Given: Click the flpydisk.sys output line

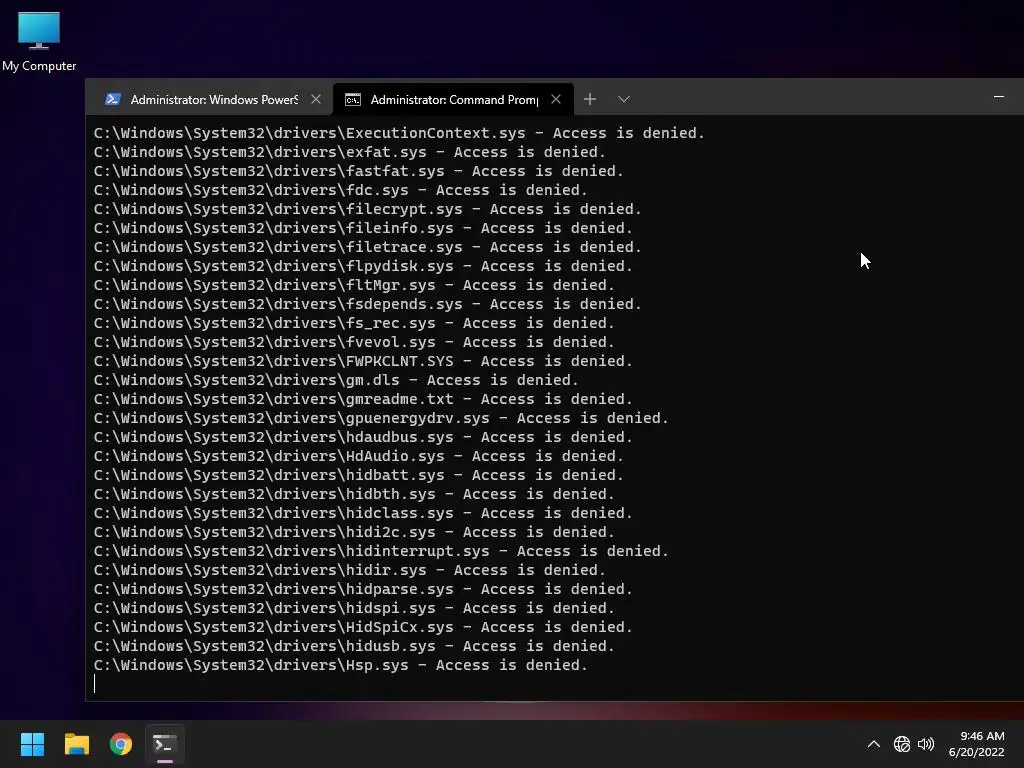Looking at the screenshot, I should [363, 266].
